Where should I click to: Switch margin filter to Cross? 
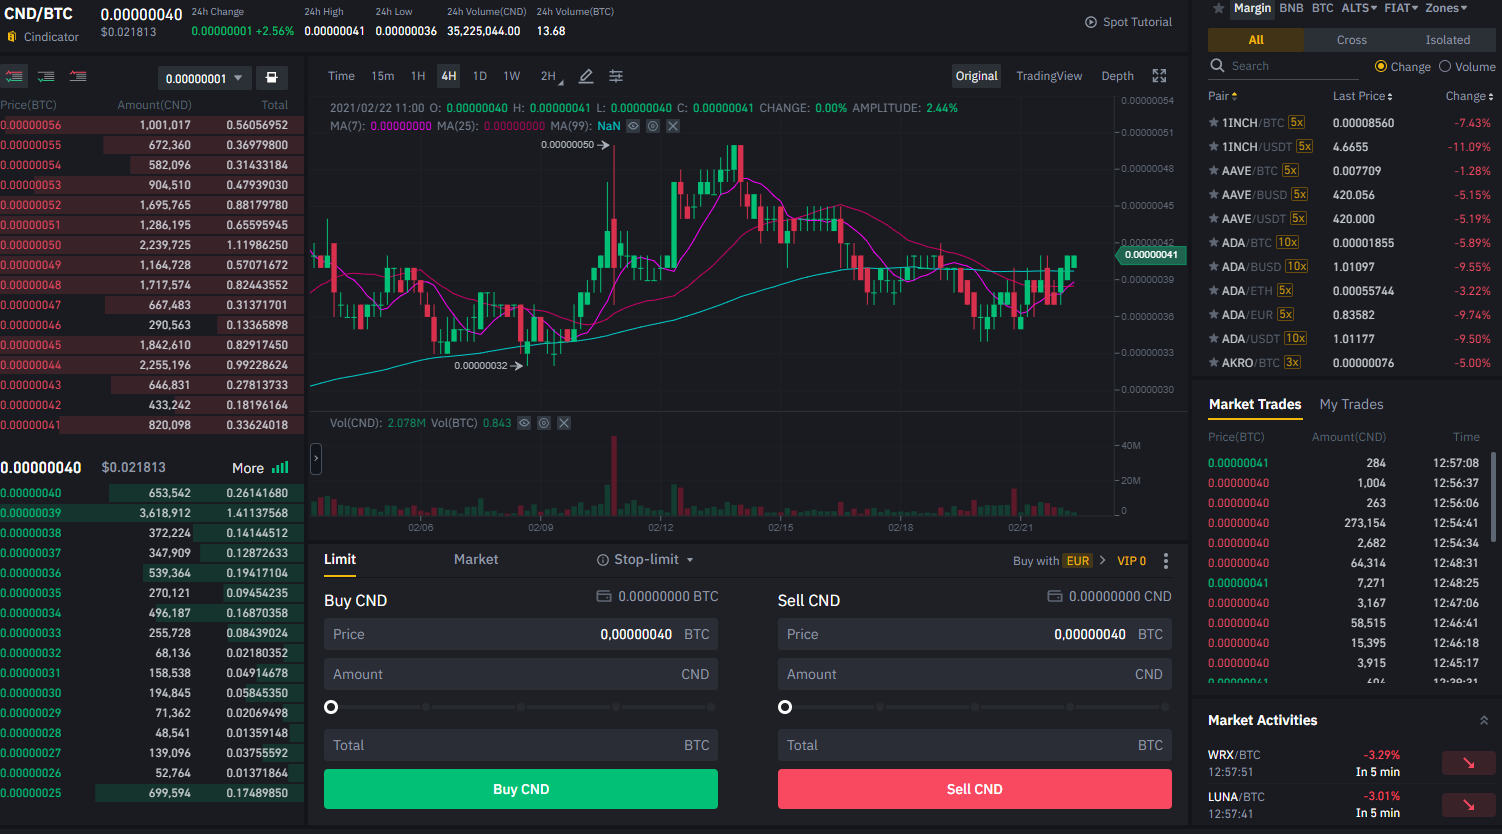(x=1351, y=40)
